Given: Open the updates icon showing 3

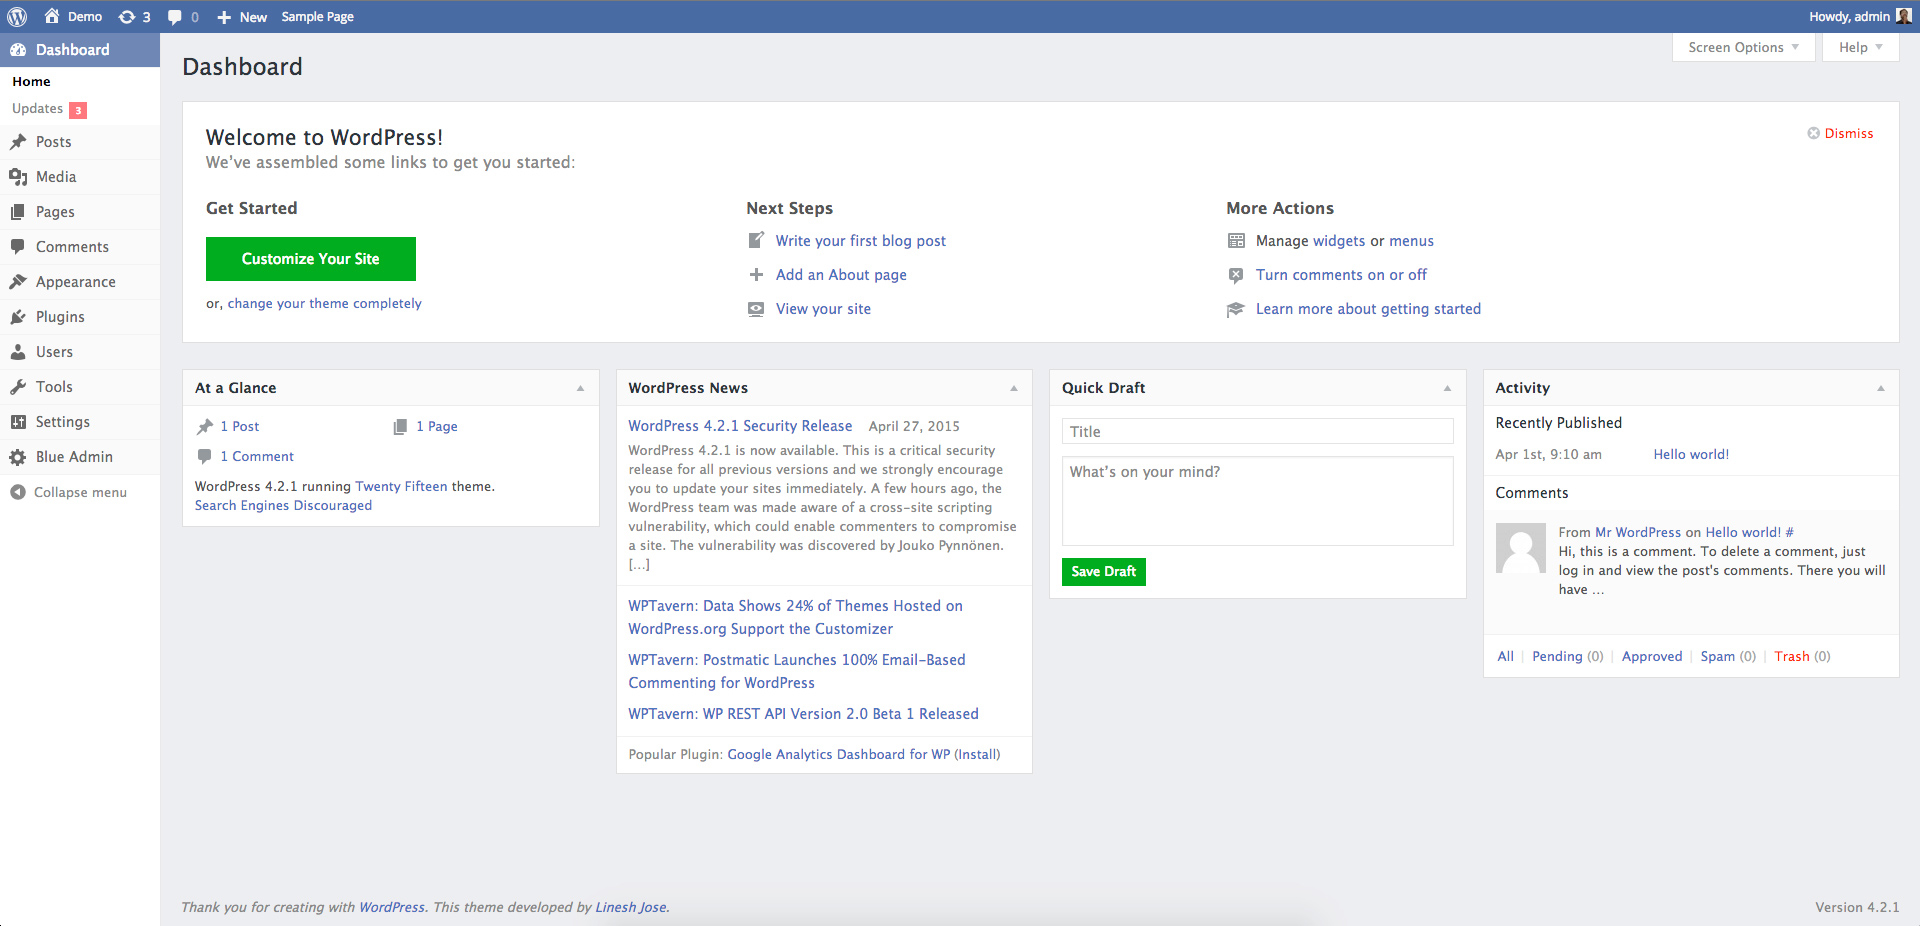Looking at the screenshot, I should (x=134, y=17).
